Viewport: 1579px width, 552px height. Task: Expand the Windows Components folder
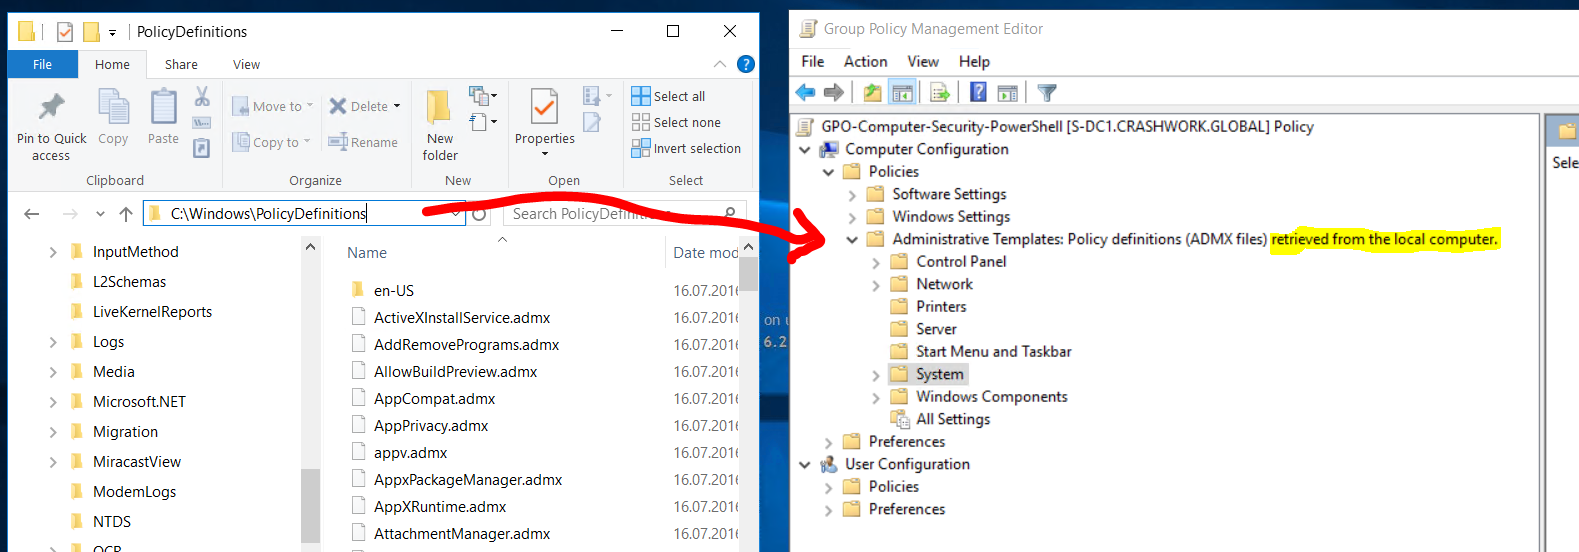click(876, 397)
